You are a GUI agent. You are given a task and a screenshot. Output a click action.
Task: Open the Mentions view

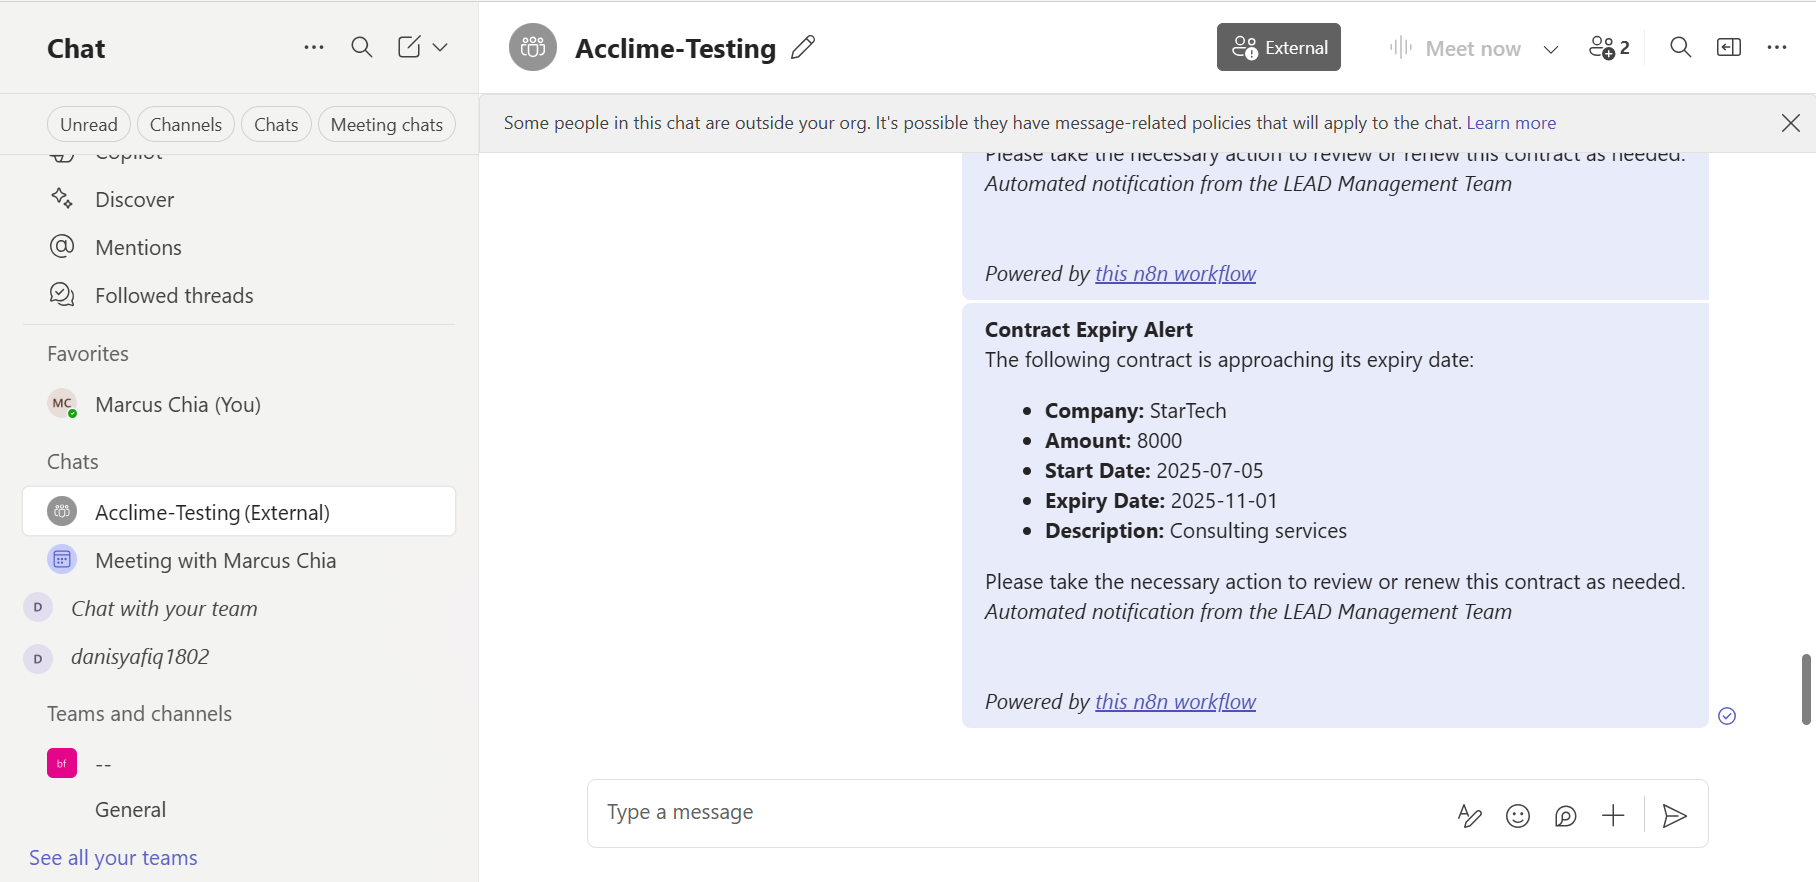pyautogui.click(x=138, y=248)
